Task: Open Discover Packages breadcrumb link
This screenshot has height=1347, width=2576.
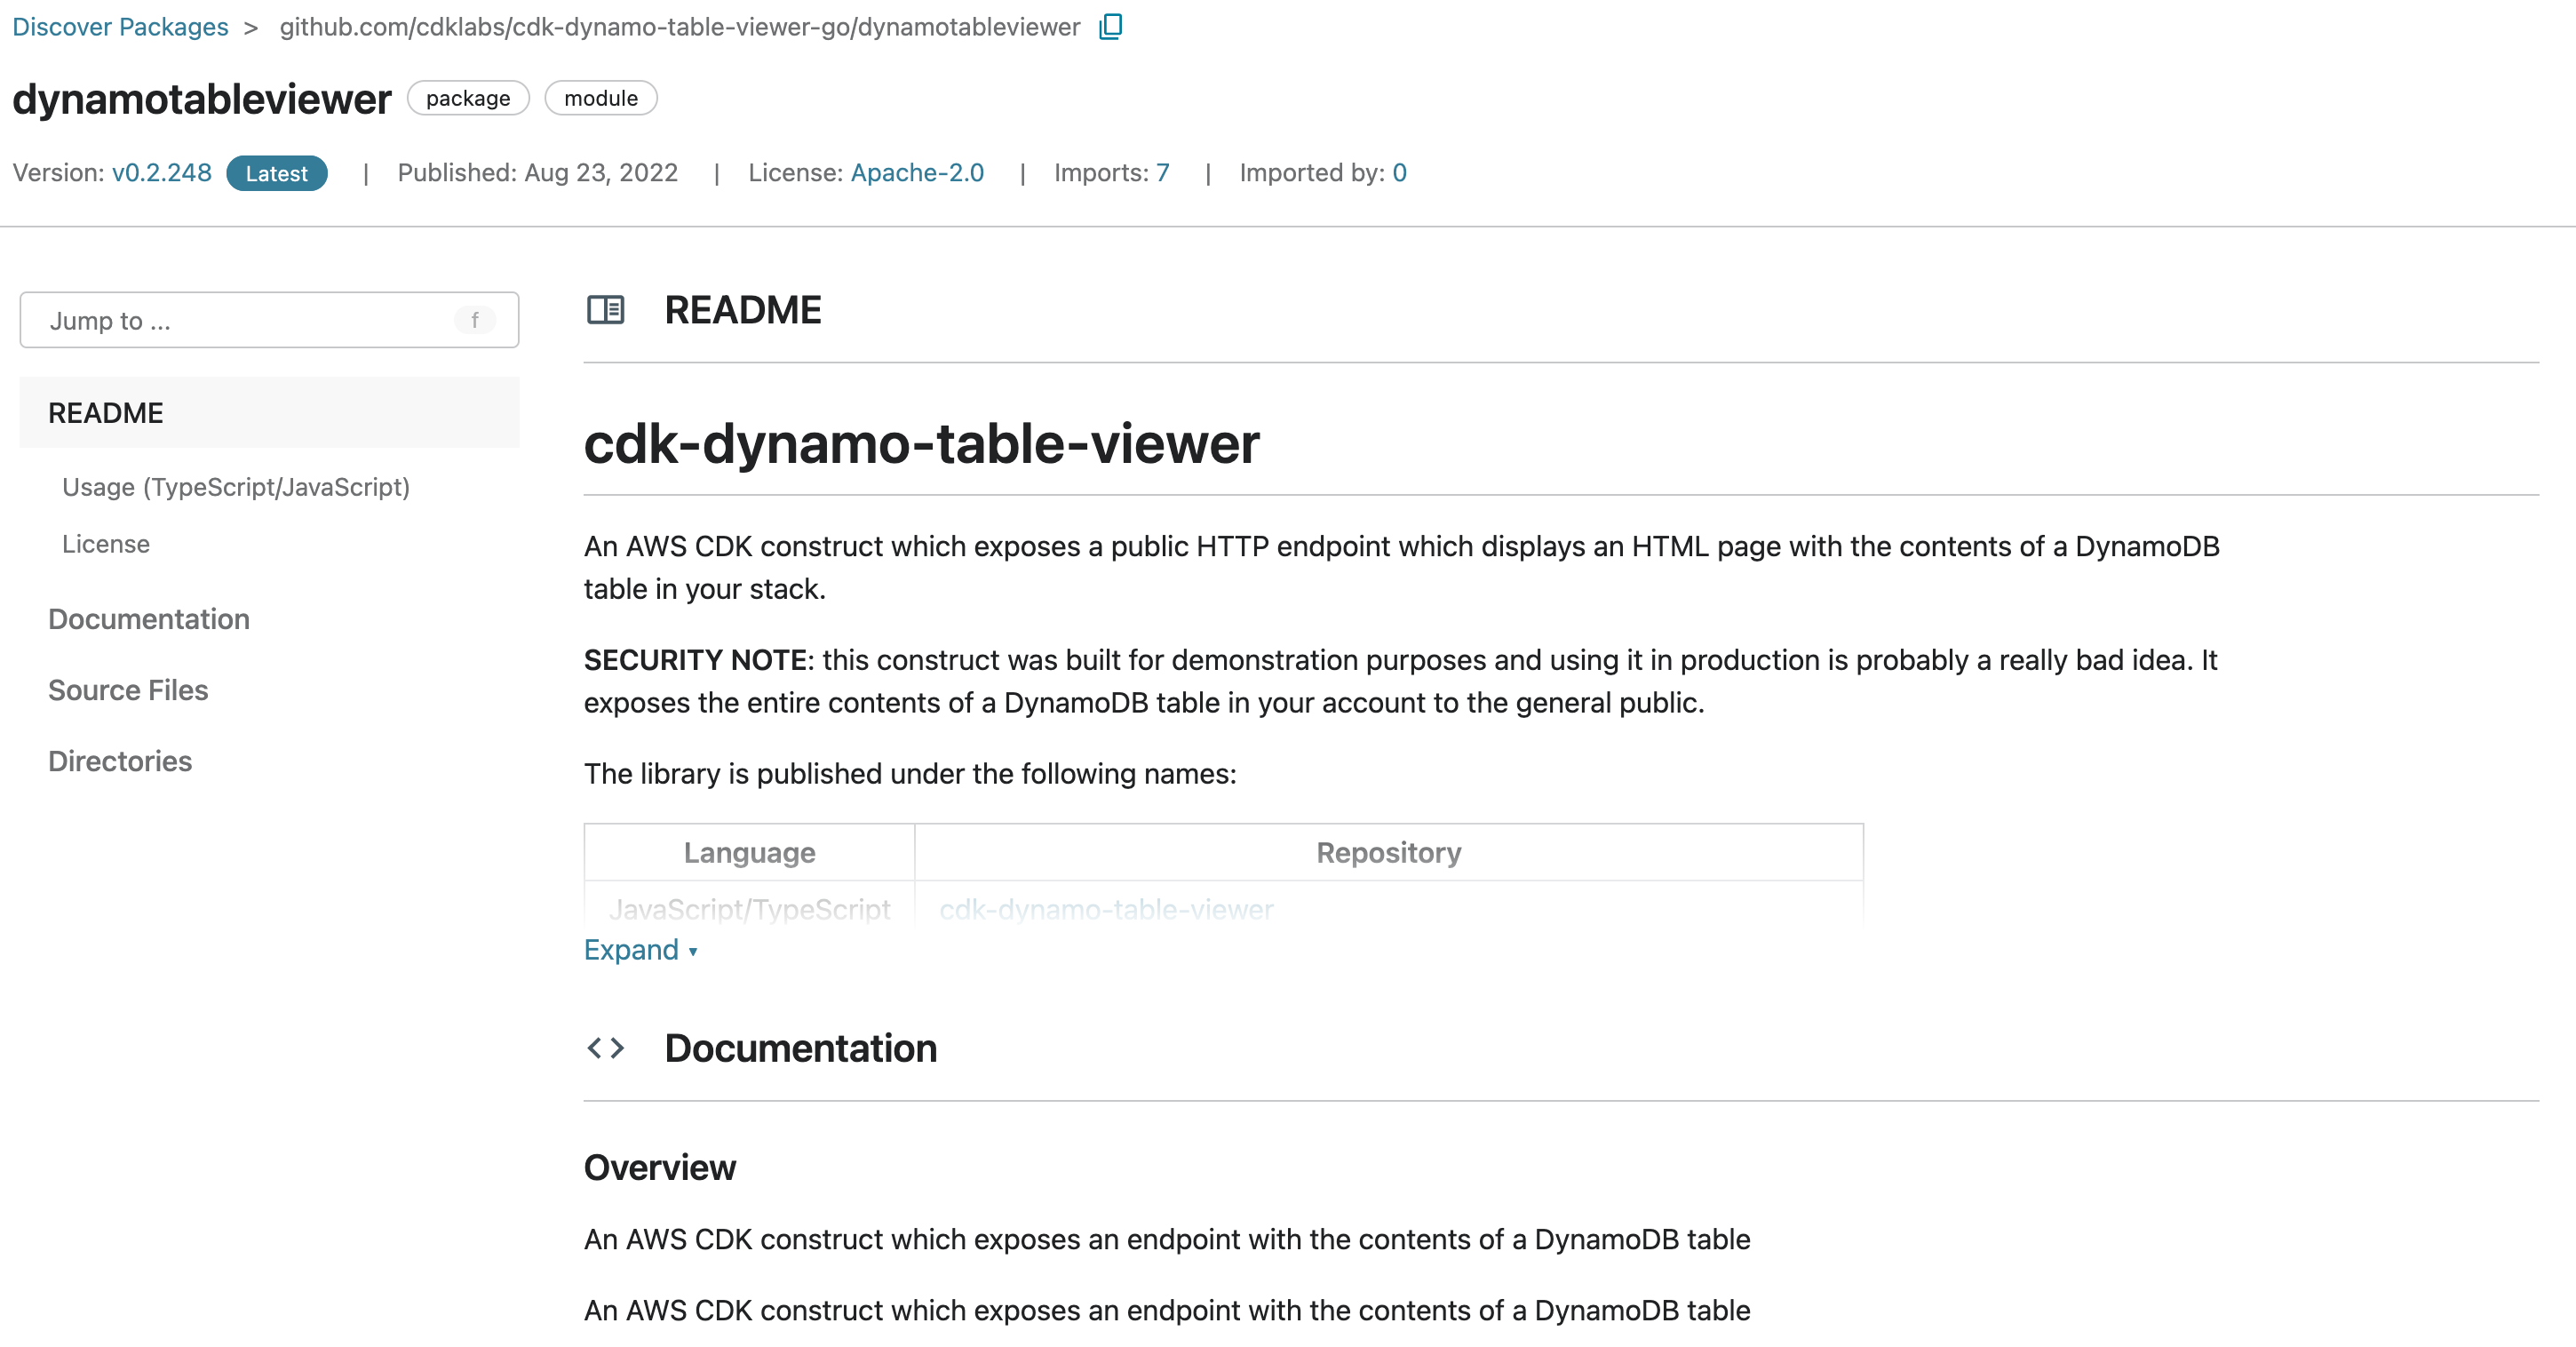Action: (120, 27)
